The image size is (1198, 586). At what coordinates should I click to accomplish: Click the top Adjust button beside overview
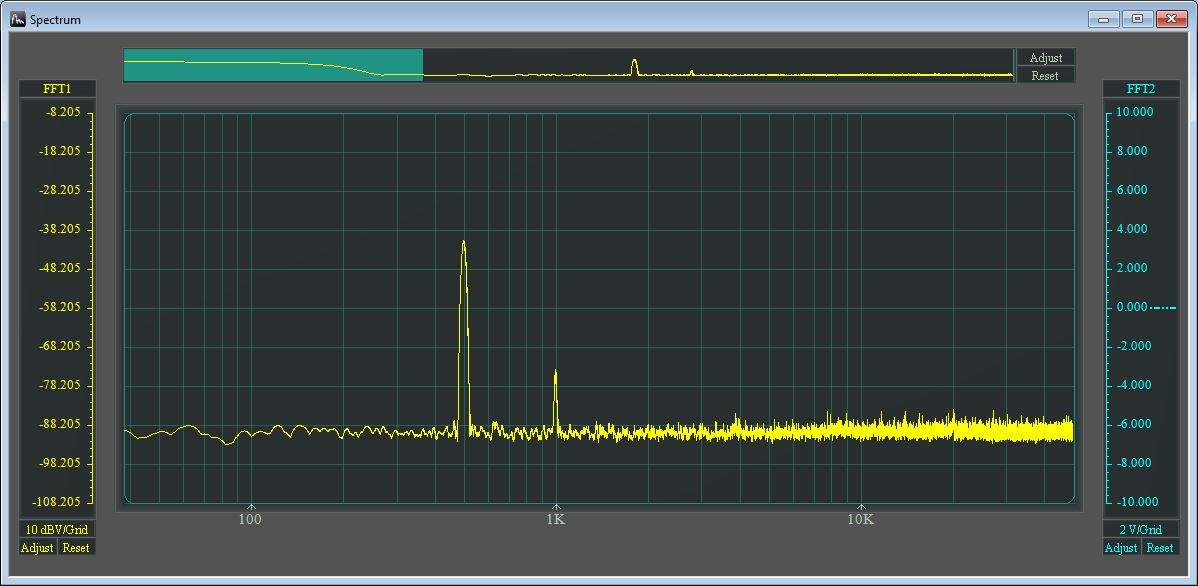point(1045,57)
